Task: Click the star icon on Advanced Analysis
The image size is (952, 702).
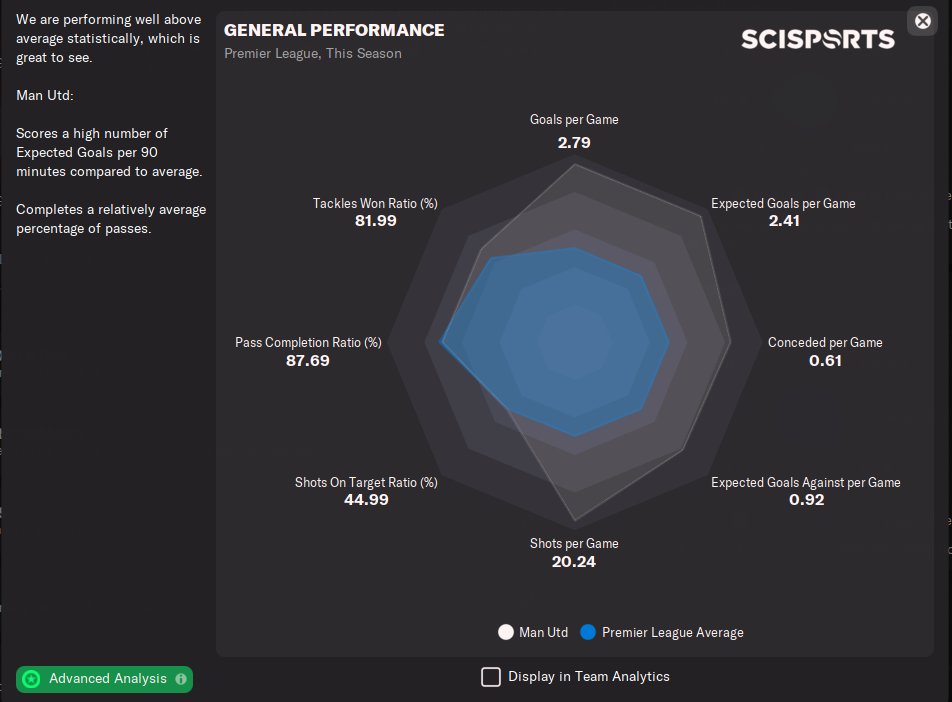Action: 32,679
